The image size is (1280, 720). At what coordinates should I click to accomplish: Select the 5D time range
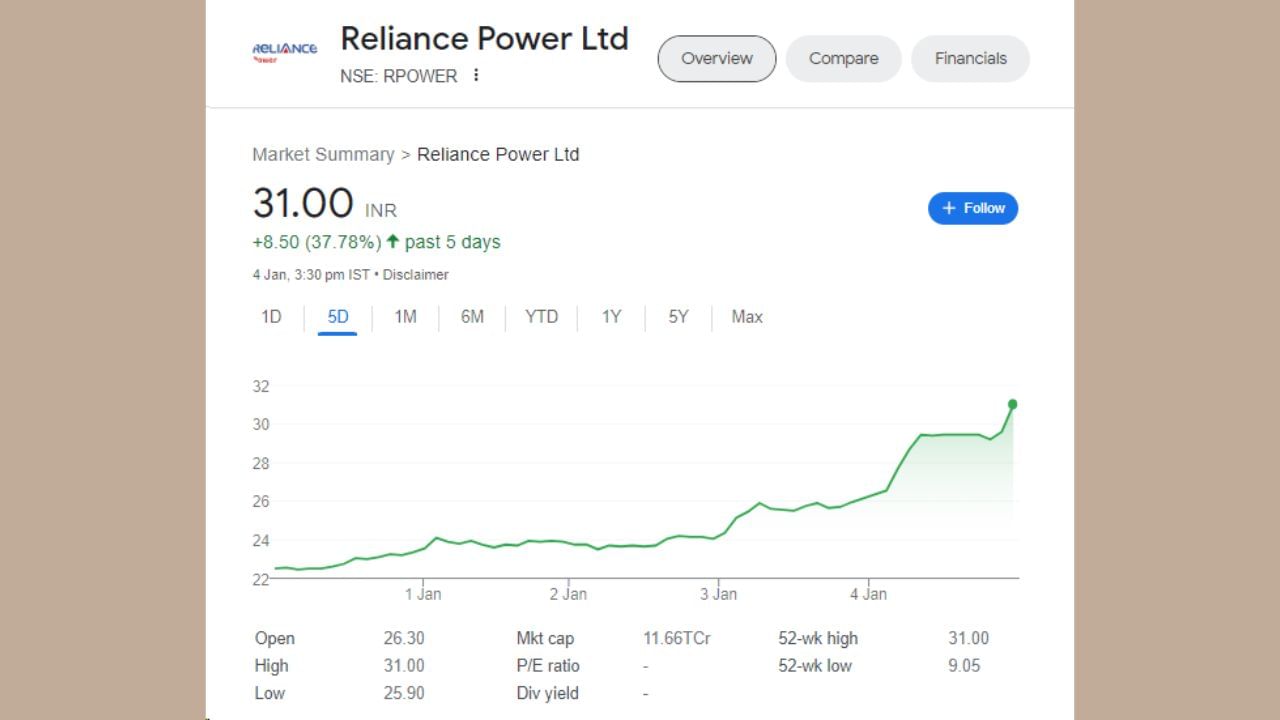coord(338,317)
